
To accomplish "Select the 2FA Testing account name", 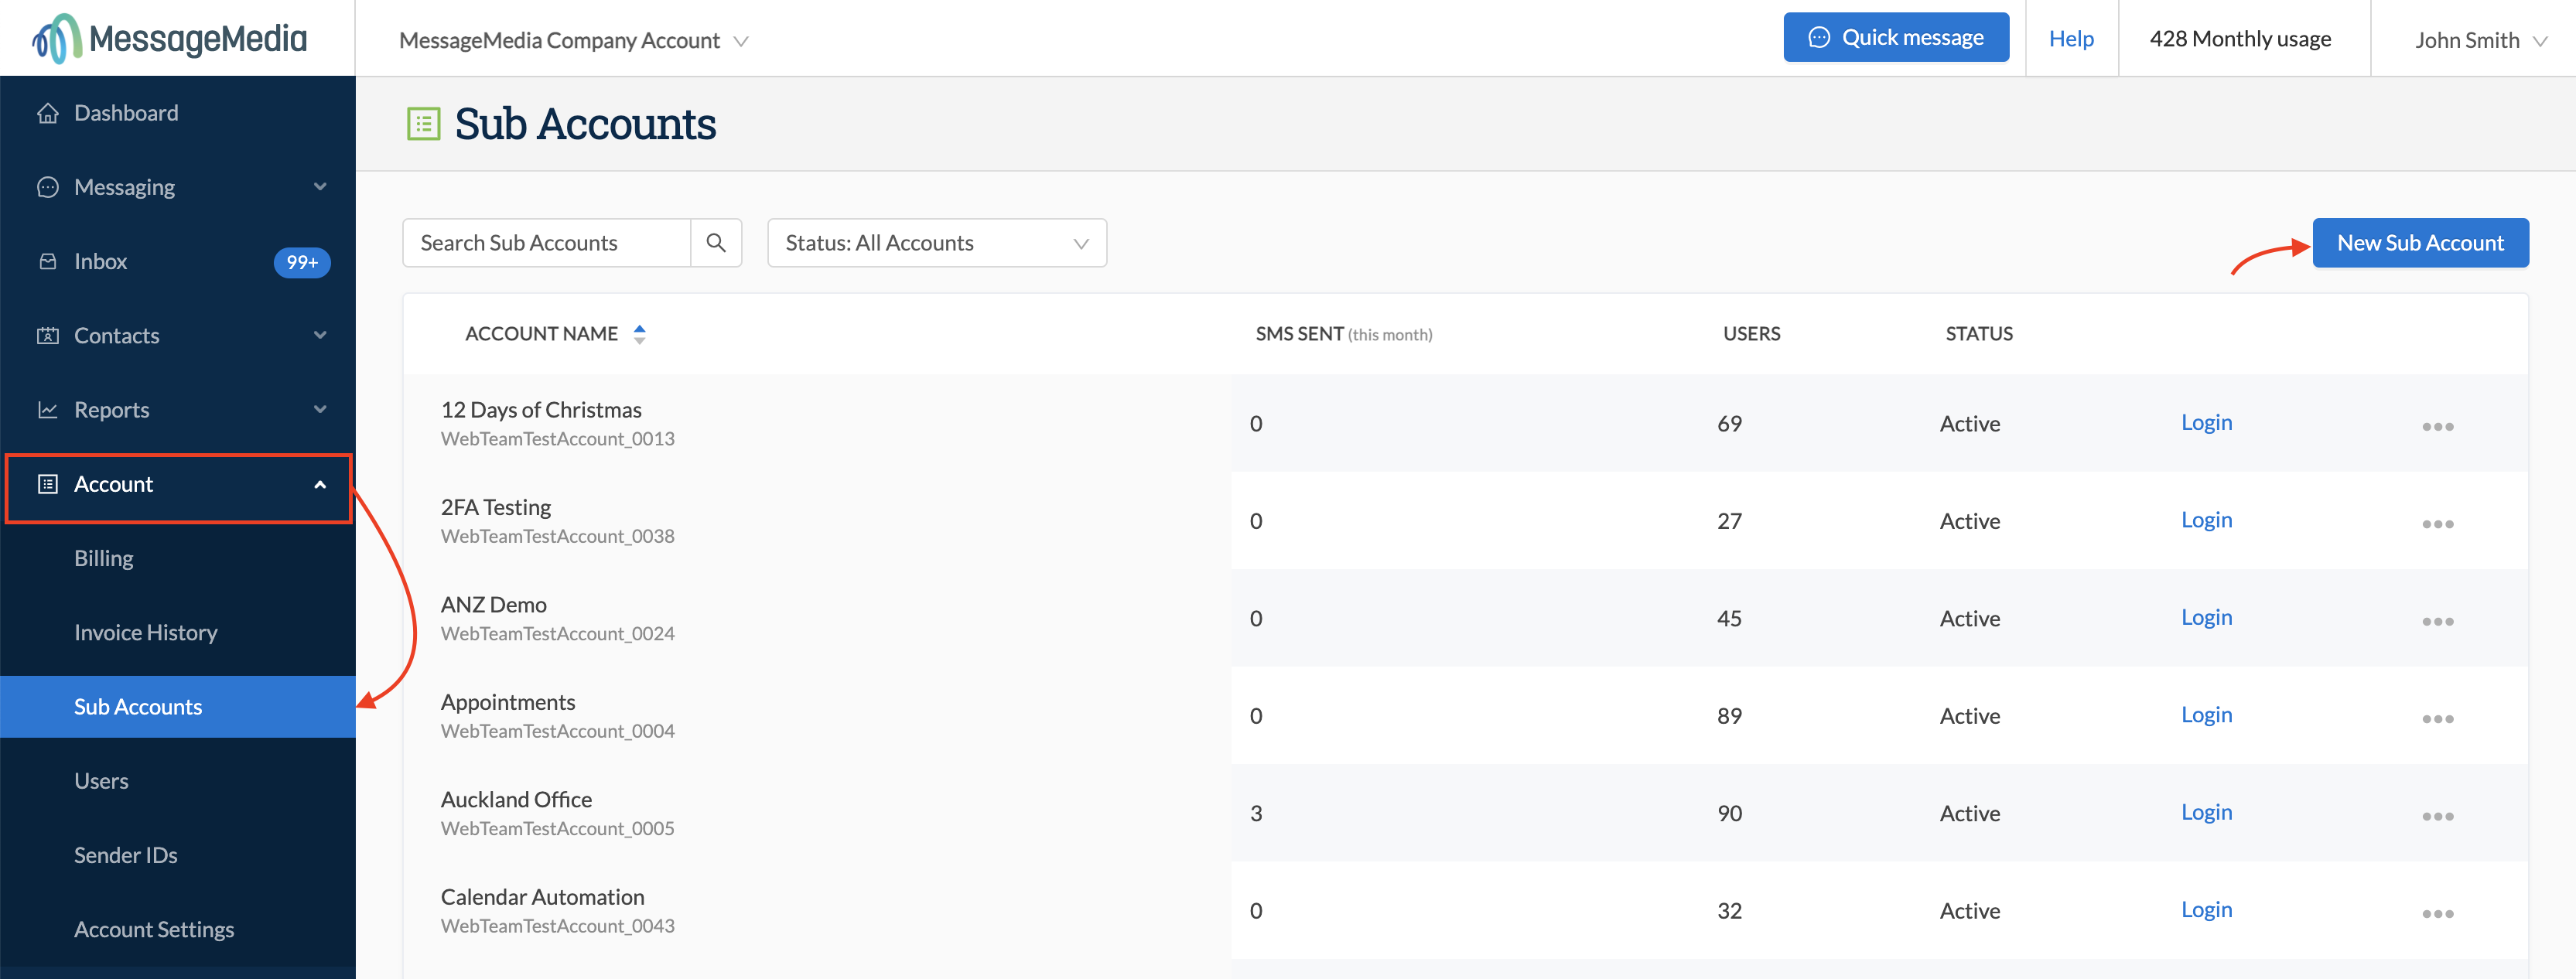I will click(x=495, y=507).
